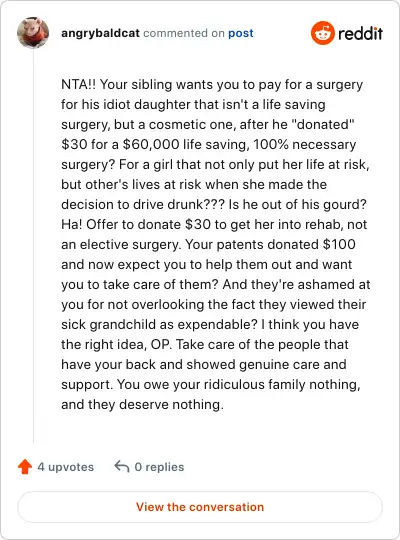Click the "elective surgery" phrase
This screenshot has width=400, height=540.
[130, 245]
